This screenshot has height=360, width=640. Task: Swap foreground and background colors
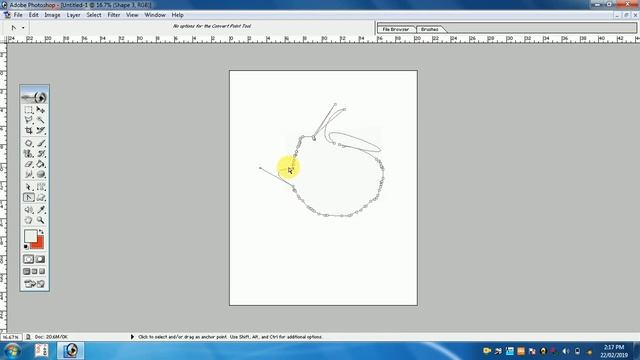(x=41, y=231)
